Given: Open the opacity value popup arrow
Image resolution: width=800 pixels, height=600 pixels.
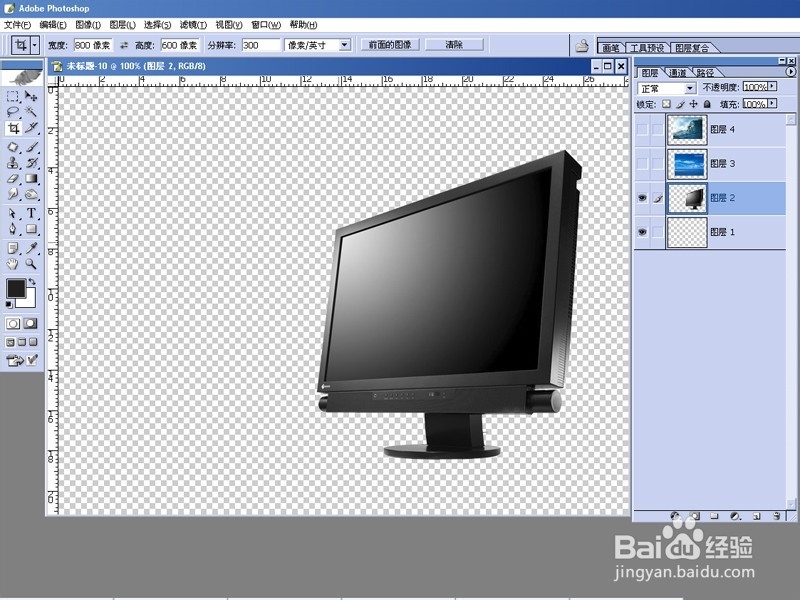Looking at the screenshot, I should tap(771, 88).
